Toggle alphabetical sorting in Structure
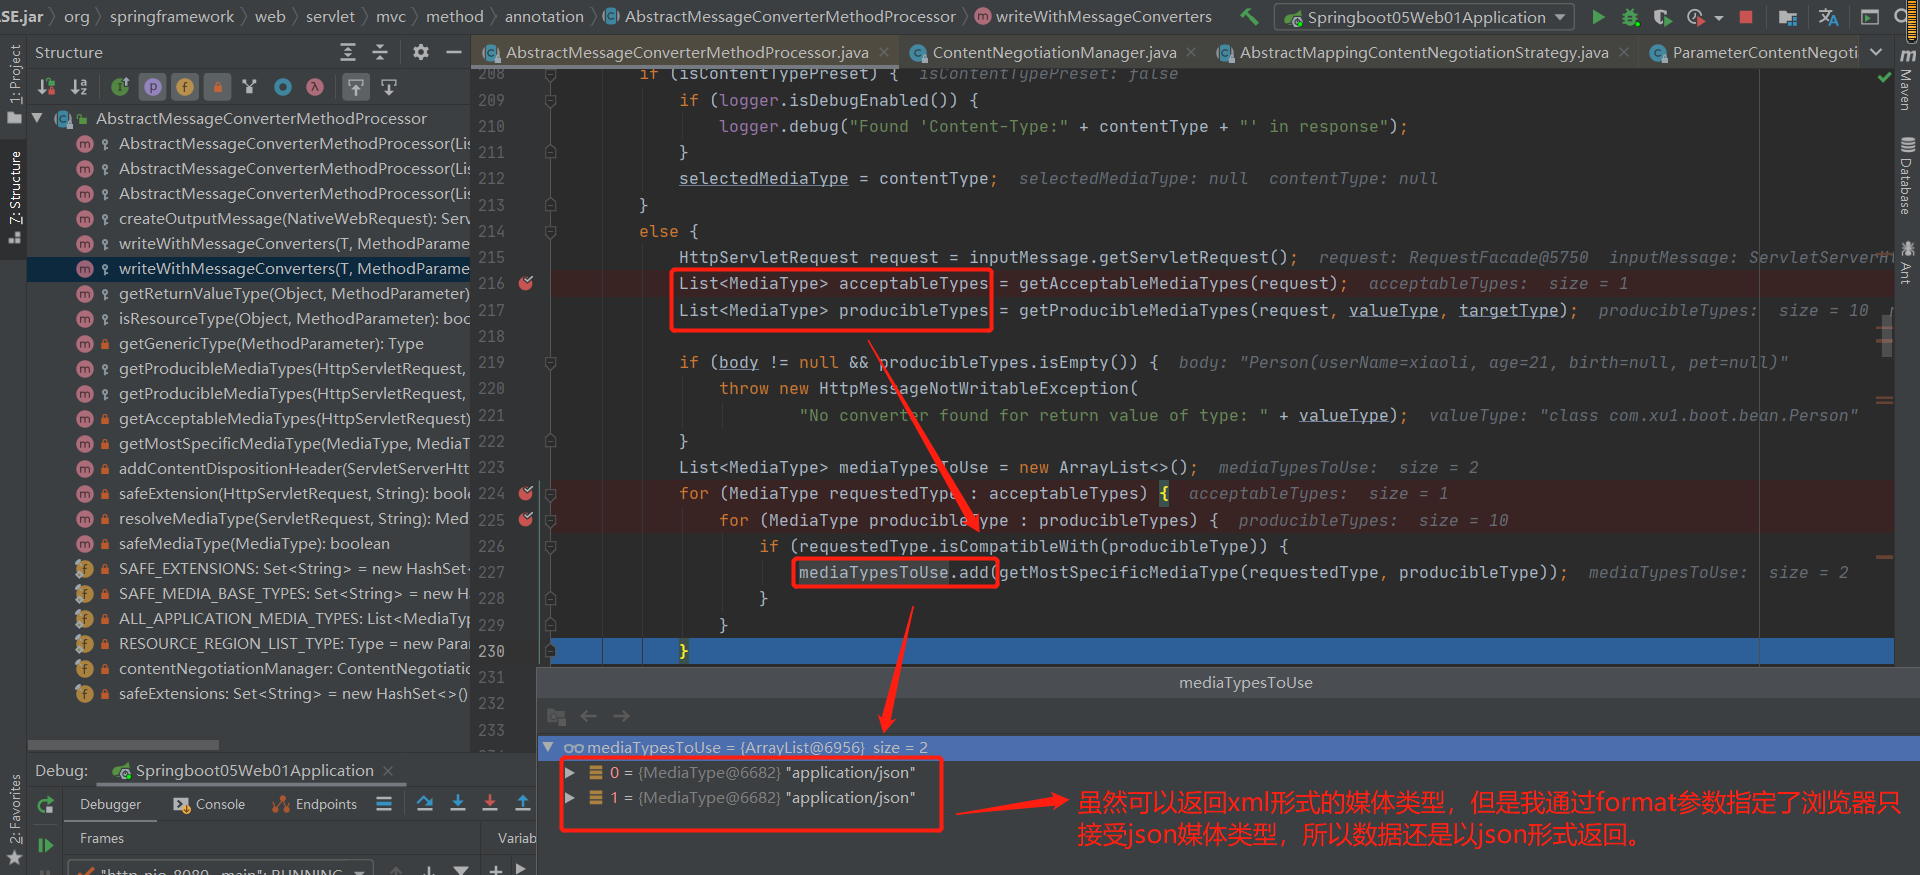Image resolution: width=1920 pixels, height=875 pixels. (79, 87)
